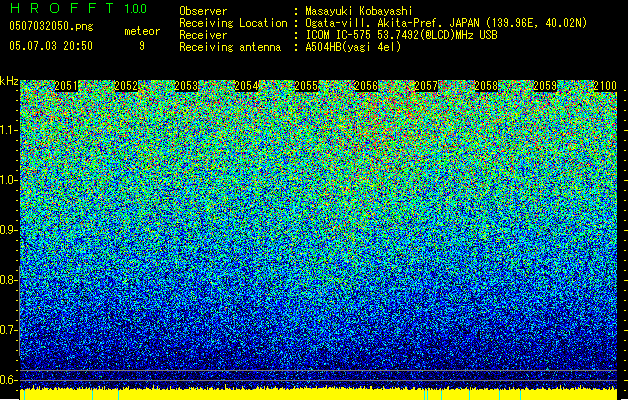Screen dimensions: 629x400
Task: Click the meteor label
Action: click(142, 31)
